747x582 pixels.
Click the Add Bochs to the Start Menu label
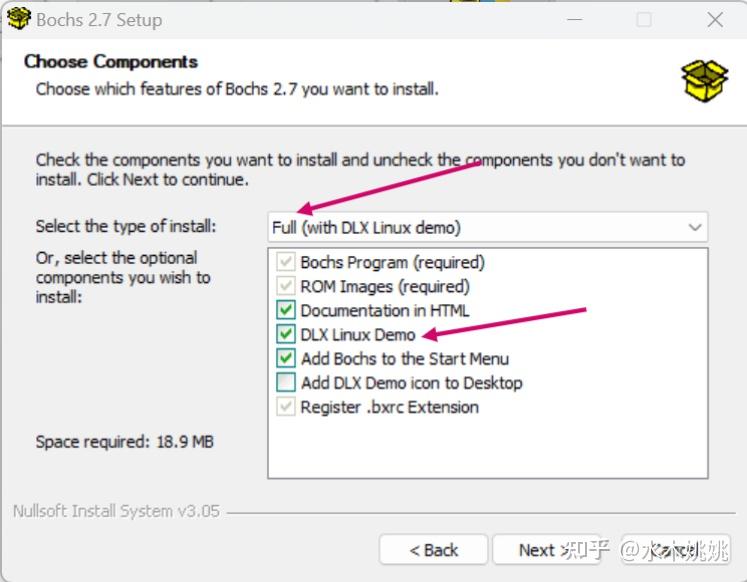click(404, 359)
